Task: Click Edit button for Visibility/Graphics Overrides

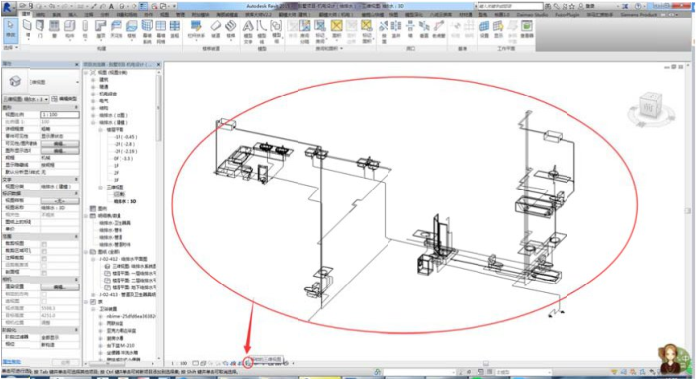Action: [60, 144]
